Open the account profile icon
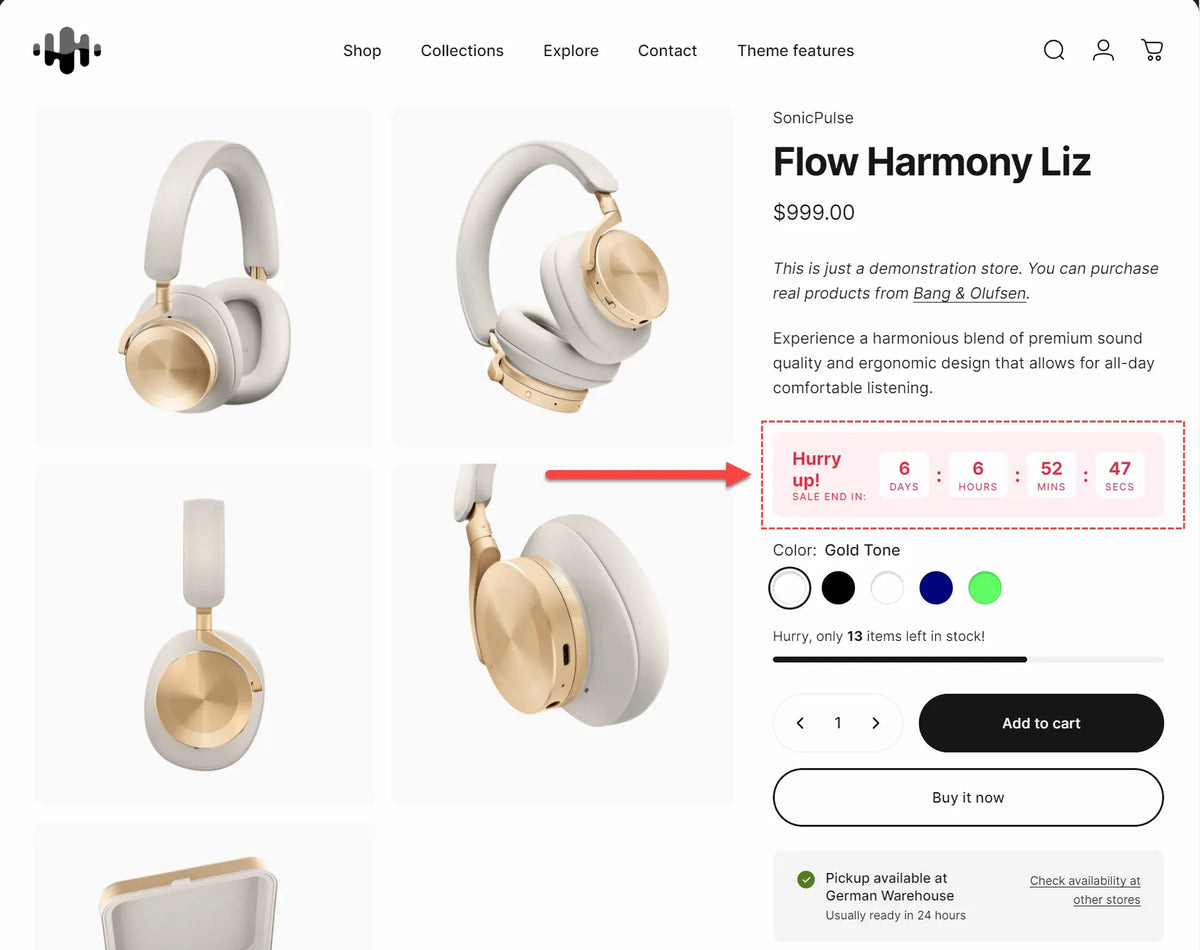The height and width of the screenshot is (950, 1200). [x=1103, y=50]
